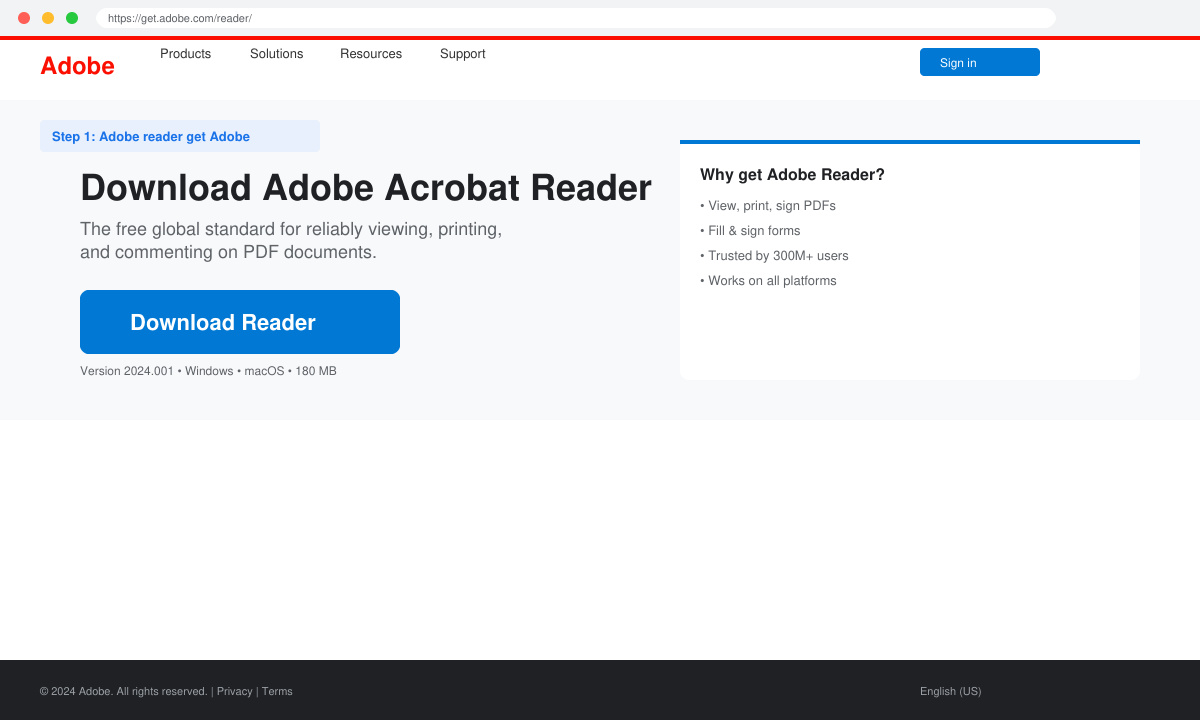Image resolution: width=1200 pixels, height=720 pixels.
Task: Click the Privacy link in footer
Action: point(235,691)
